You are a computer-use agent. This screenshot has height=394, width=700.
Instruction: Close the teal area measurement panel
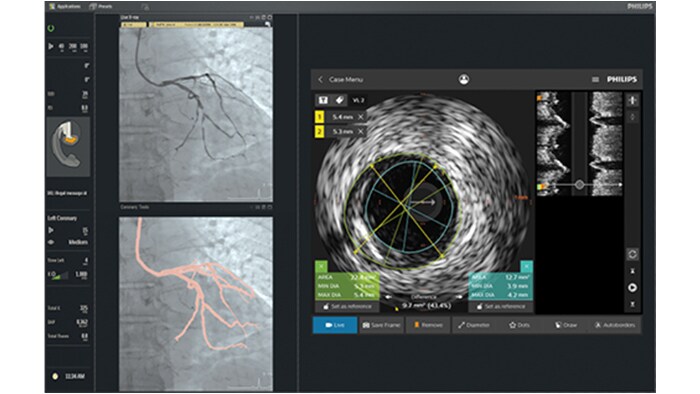pos(527,266)
